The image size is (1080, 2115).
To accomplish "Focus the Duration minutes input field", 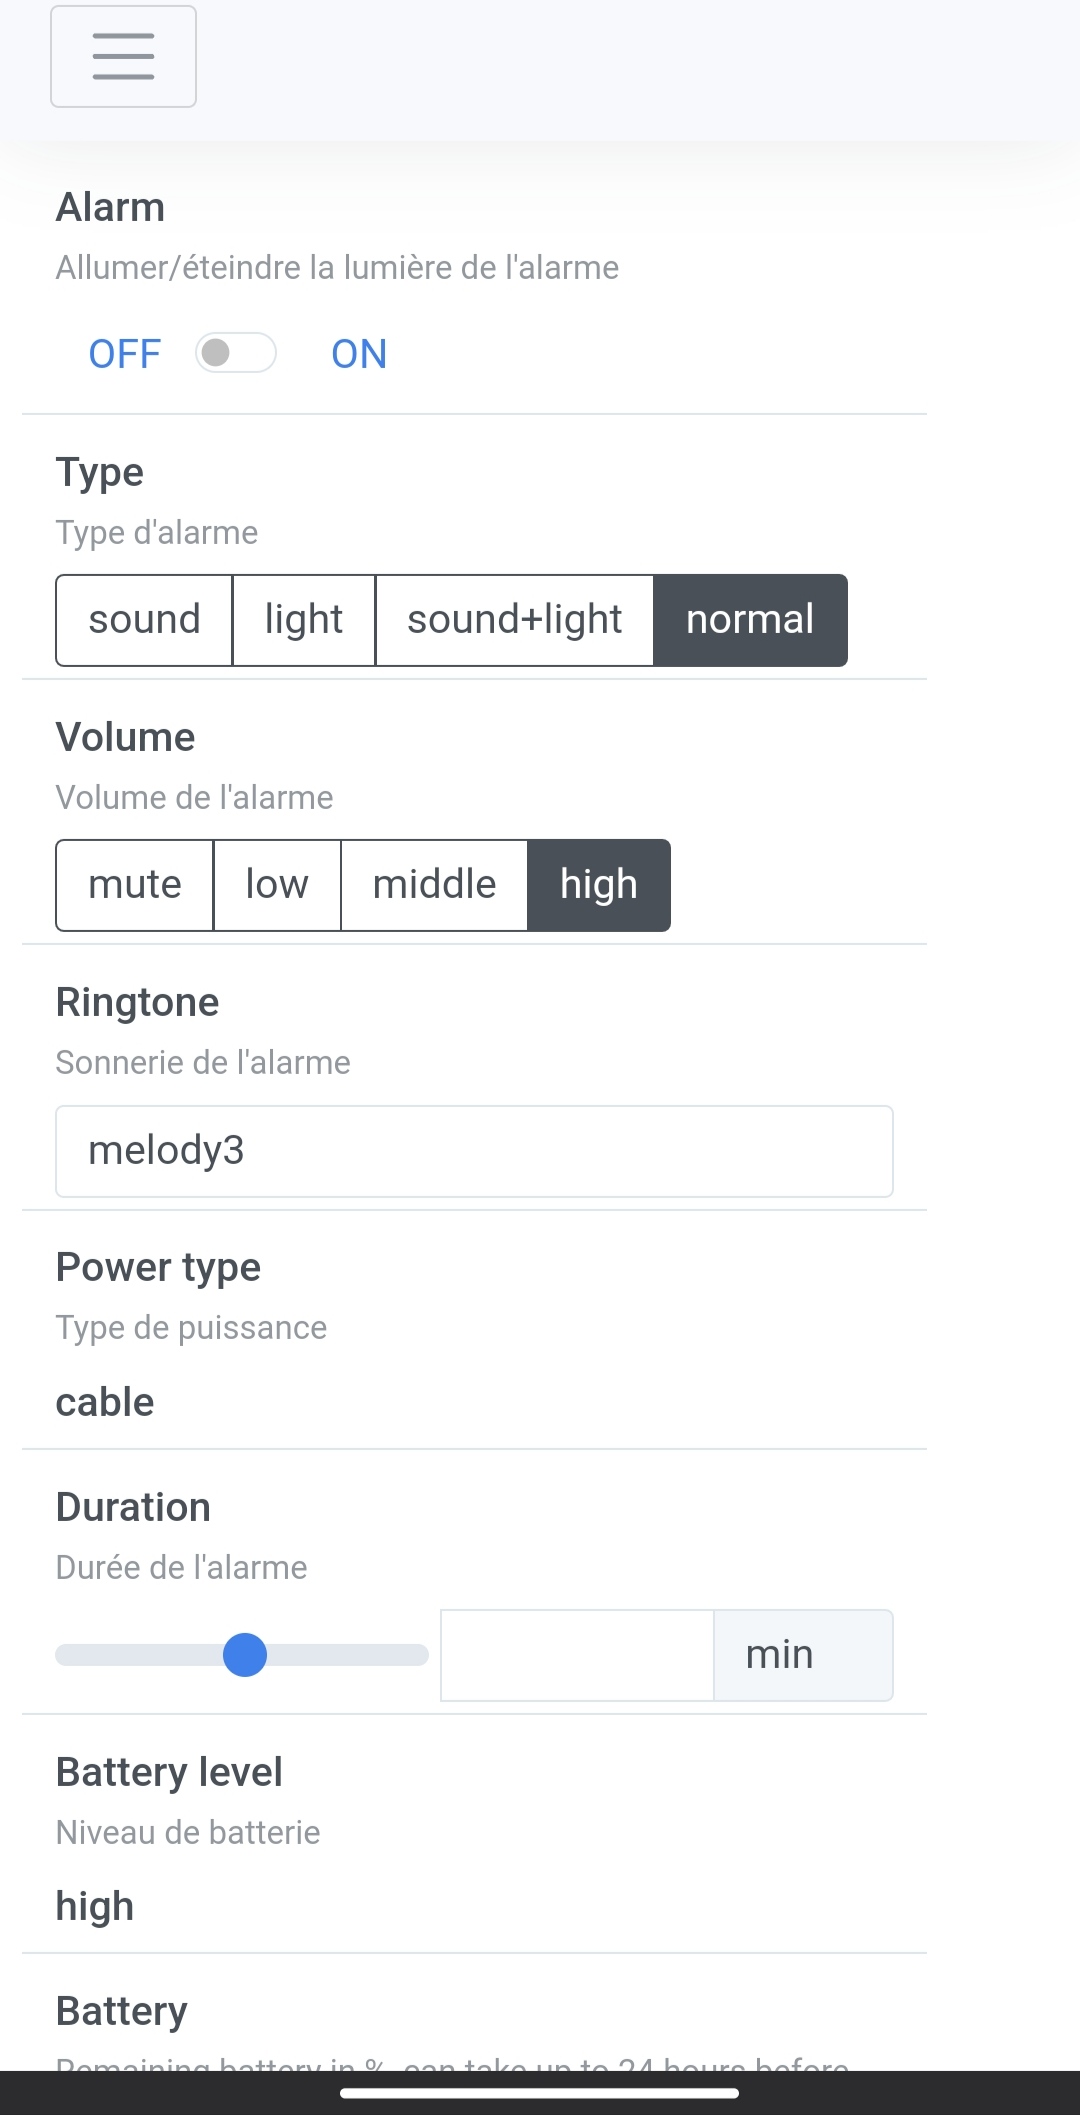I will [577, 1655].
